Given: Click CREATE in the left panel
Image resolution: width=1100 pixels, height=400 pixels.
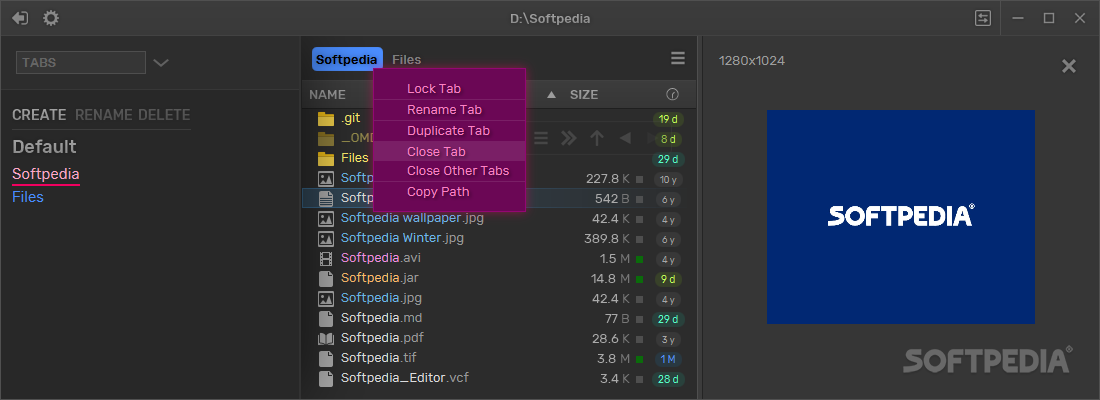Looking at the screenshot, I should pyautogui.click(x=39, y=115).
